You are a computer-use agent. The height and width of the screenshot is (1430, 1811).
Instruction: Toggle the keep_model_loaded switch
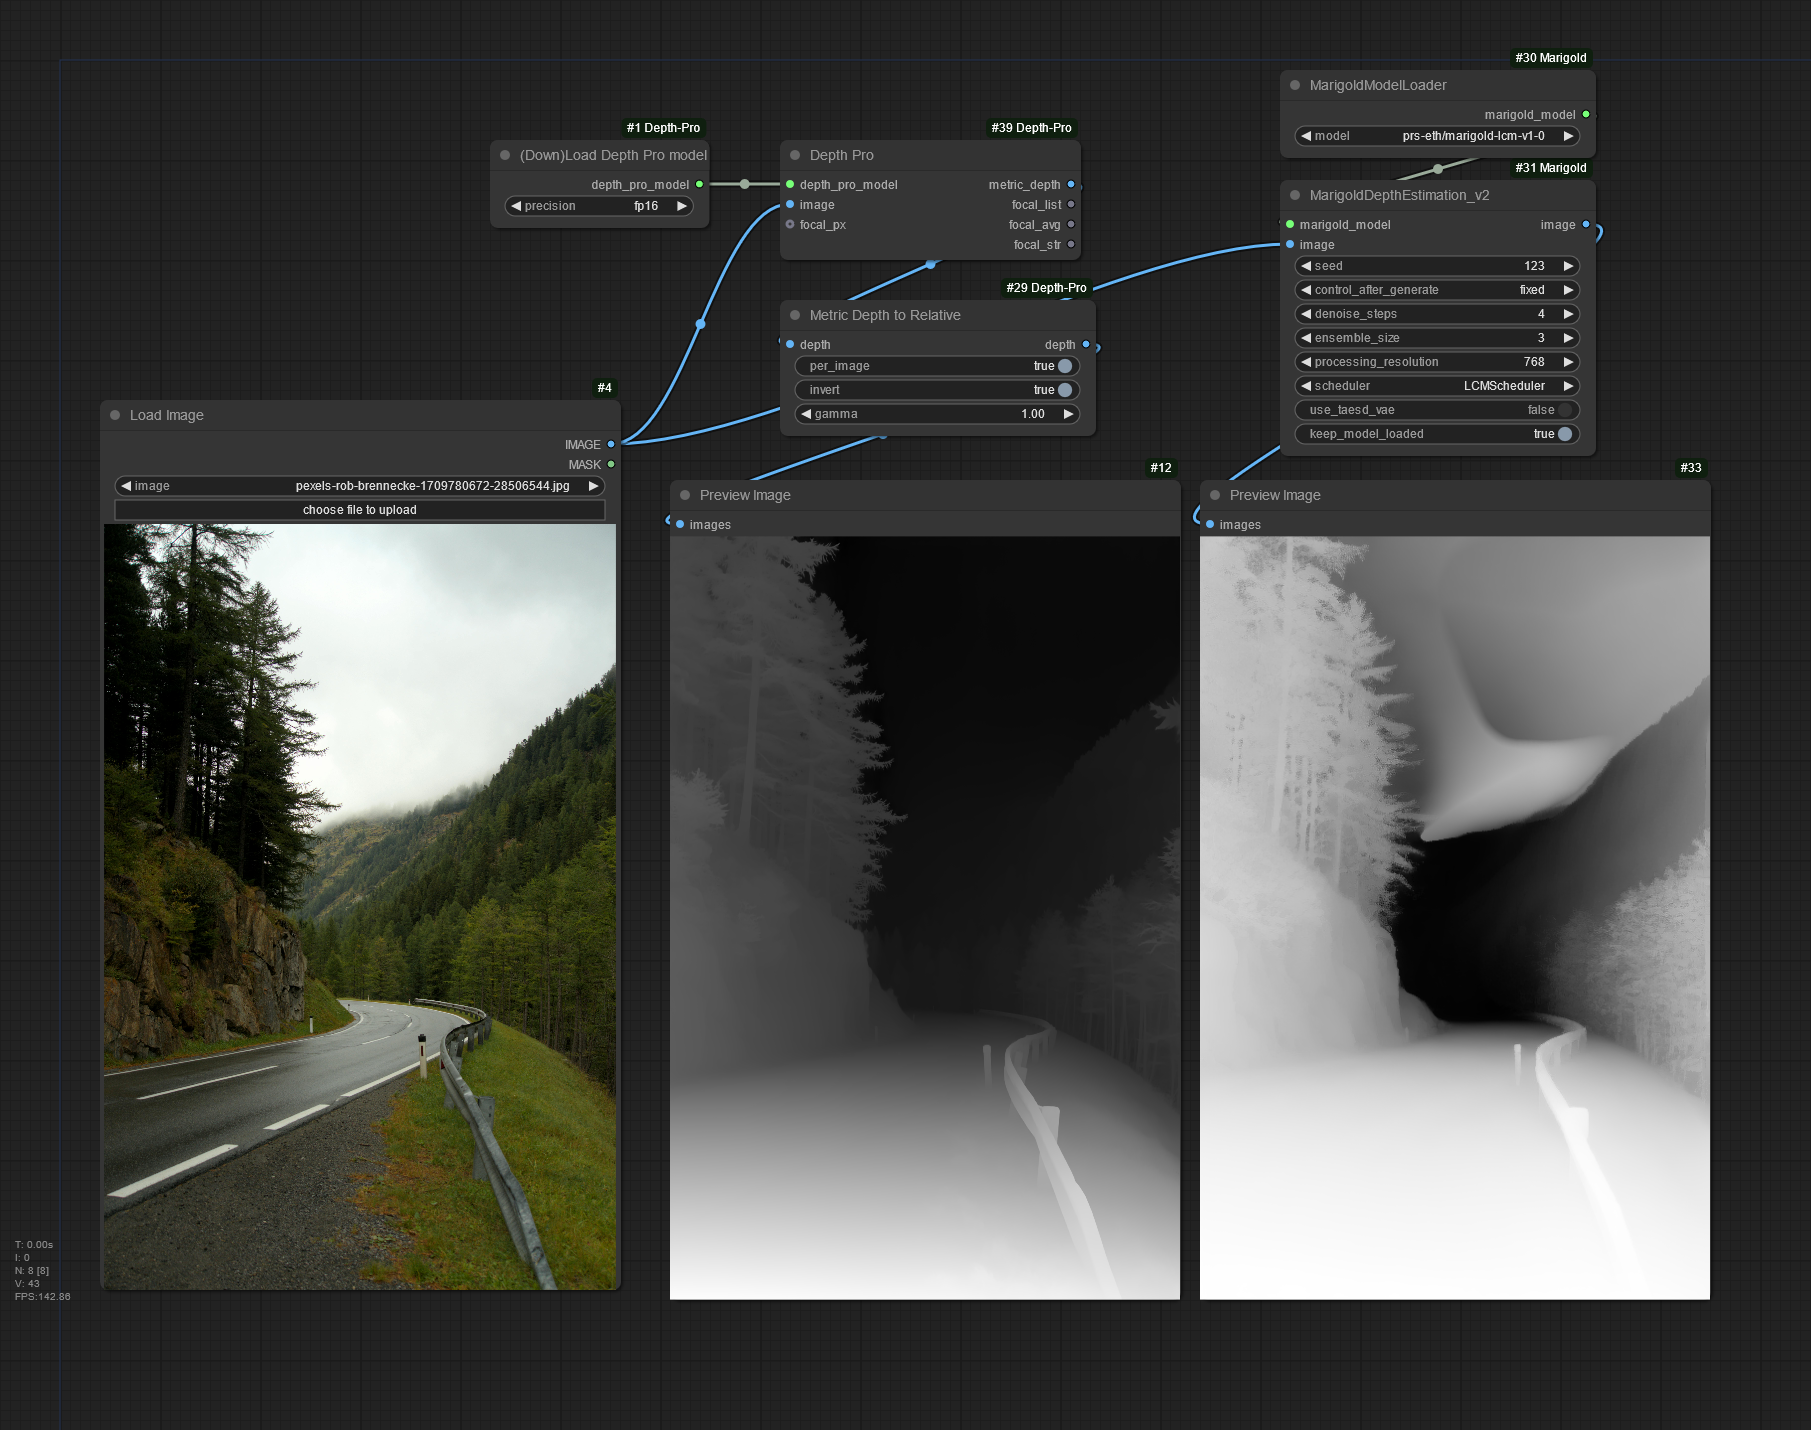[1565, 434]
